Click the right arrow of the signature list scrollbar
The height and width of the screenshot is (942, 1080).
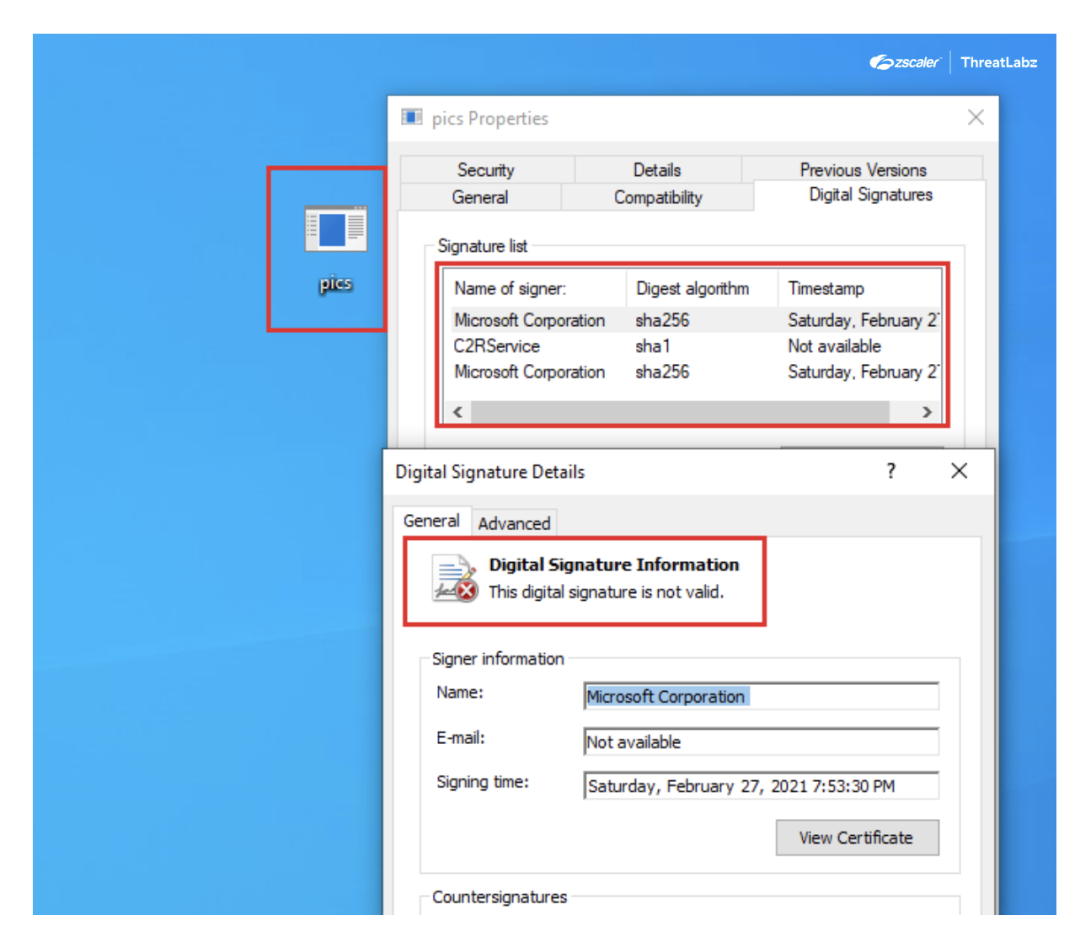click(925, 411)
